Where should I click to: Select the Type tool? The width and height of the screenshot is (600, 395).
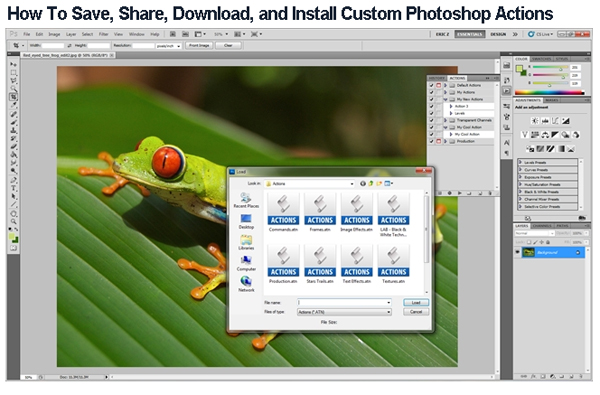13,188
